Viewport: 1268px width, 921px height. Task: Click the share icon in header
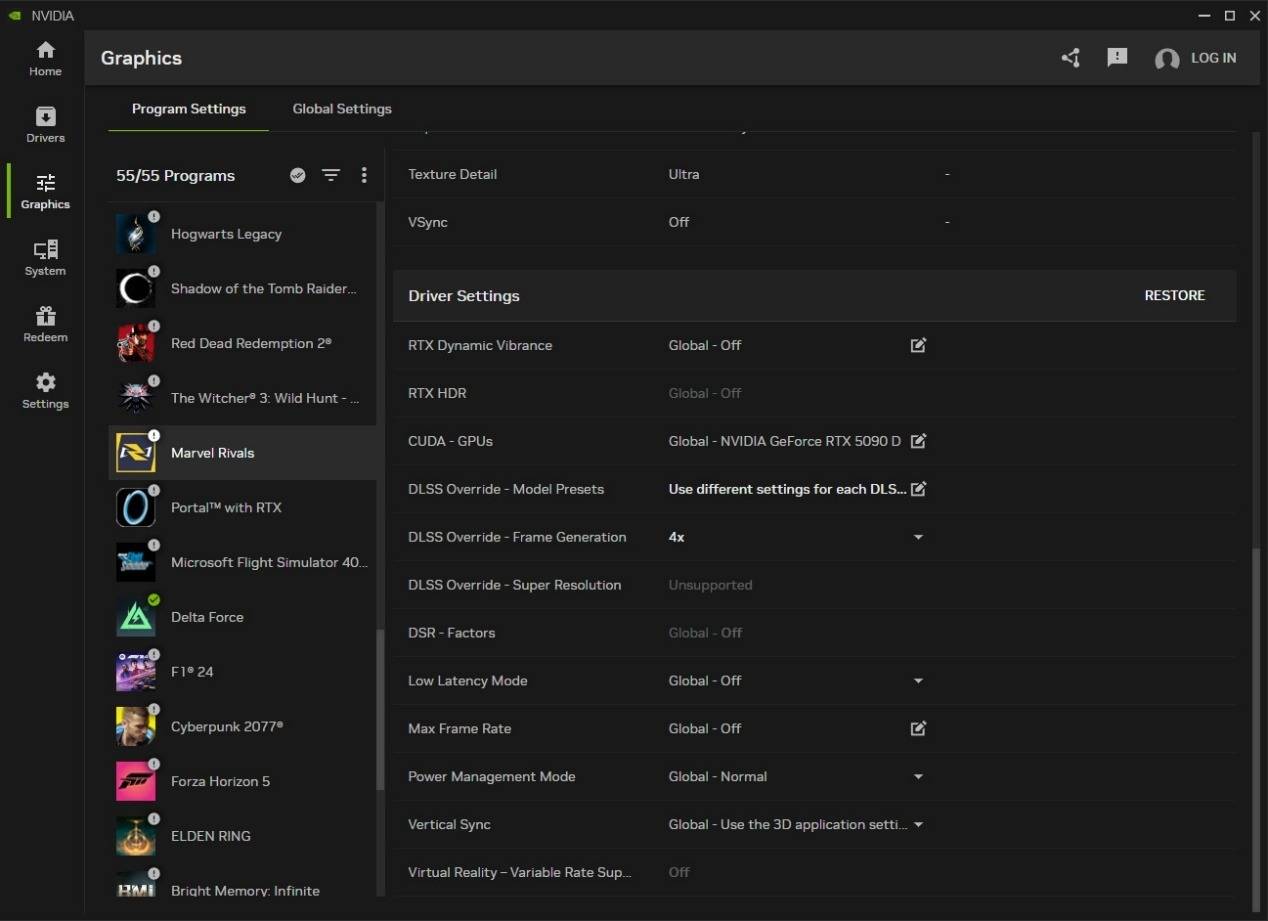tap(1071, 58)
